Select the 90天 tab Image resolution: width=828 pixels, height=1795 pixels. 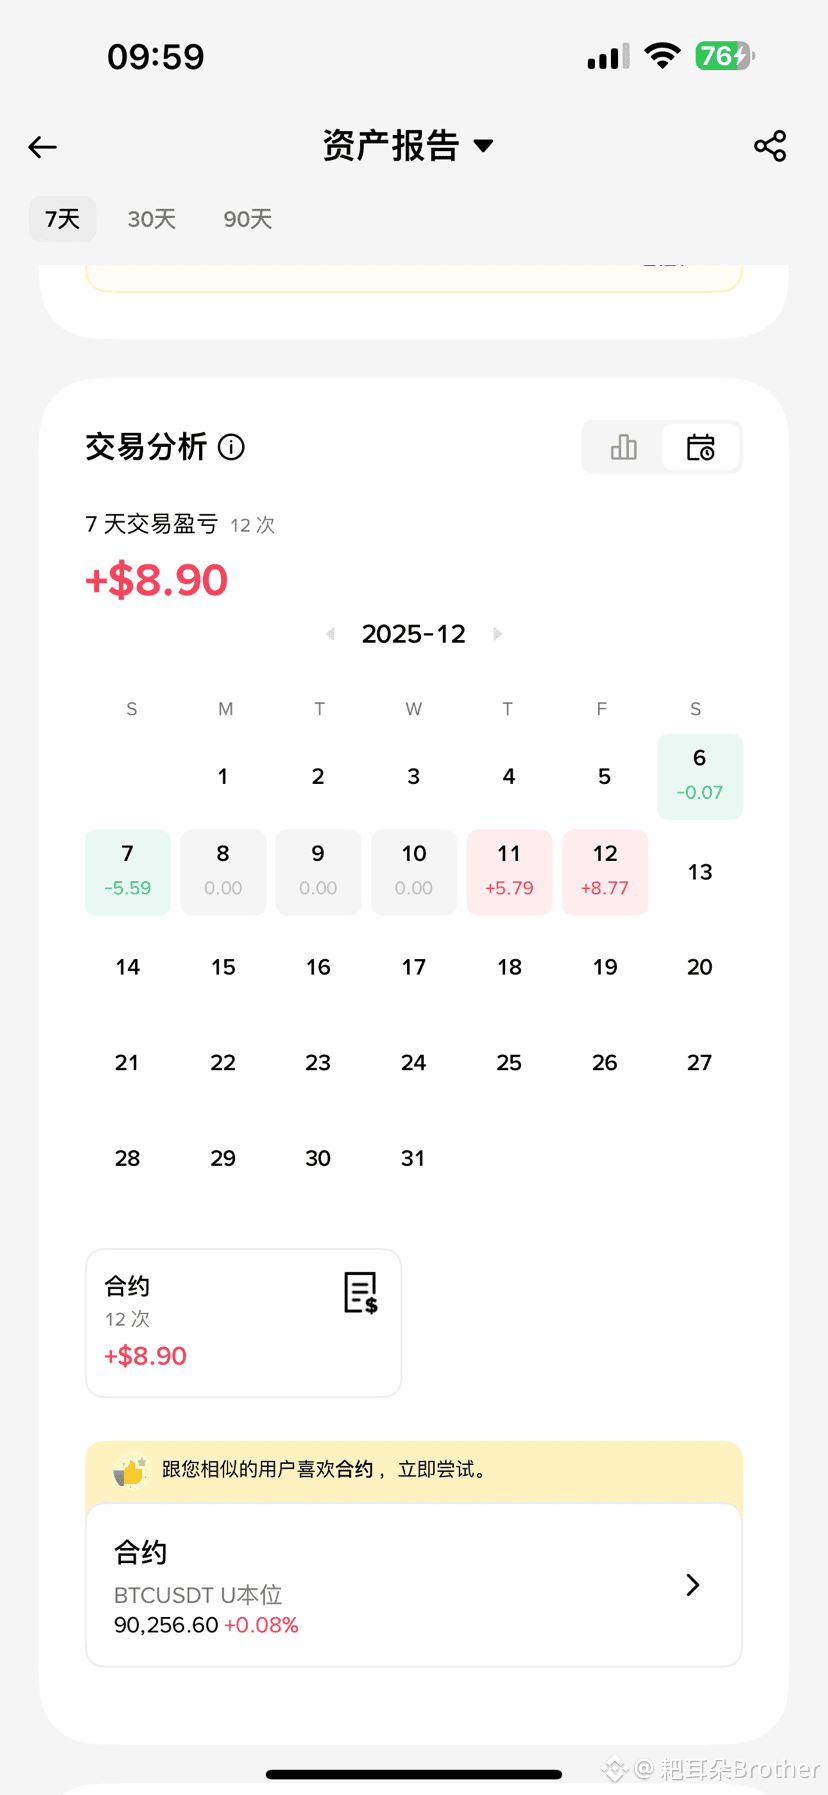pyautogui.click(x=248, y=219)
